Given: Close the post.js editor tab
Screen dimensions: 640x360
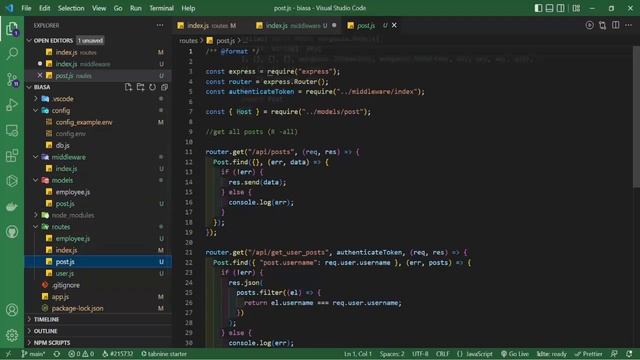Looking at the screenshot, I should click(394, 25).
